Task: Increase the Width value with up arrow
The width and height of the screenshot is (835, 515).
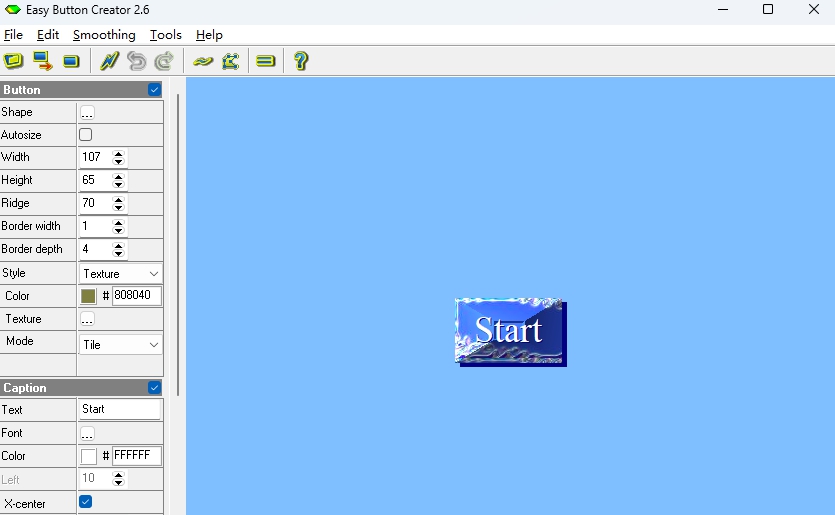Action: tap(118, 154)
